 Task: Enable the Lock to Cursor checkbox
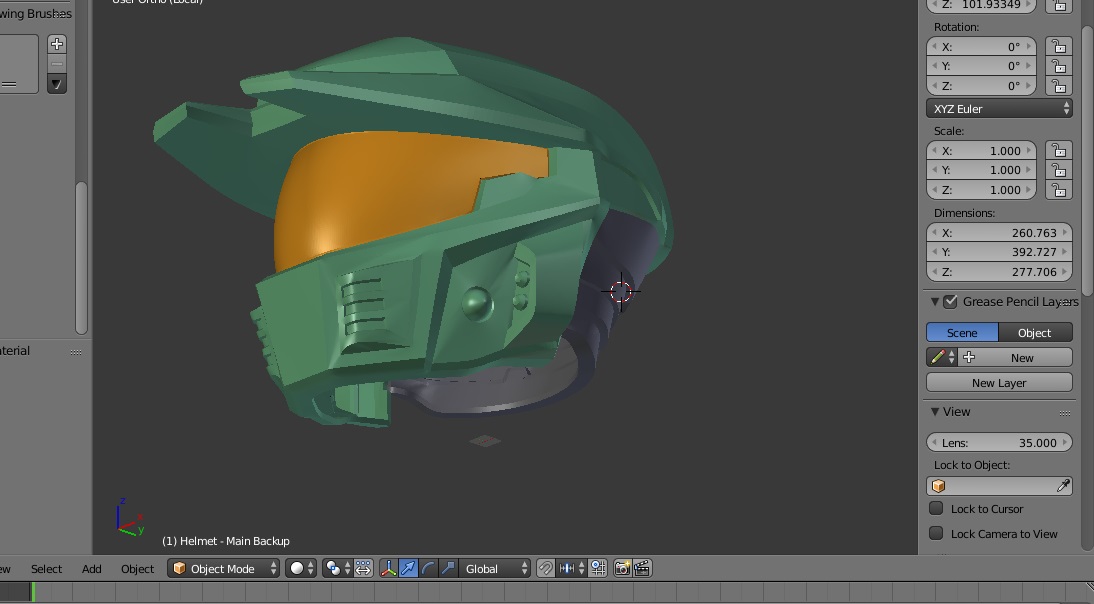pos(937,508)
